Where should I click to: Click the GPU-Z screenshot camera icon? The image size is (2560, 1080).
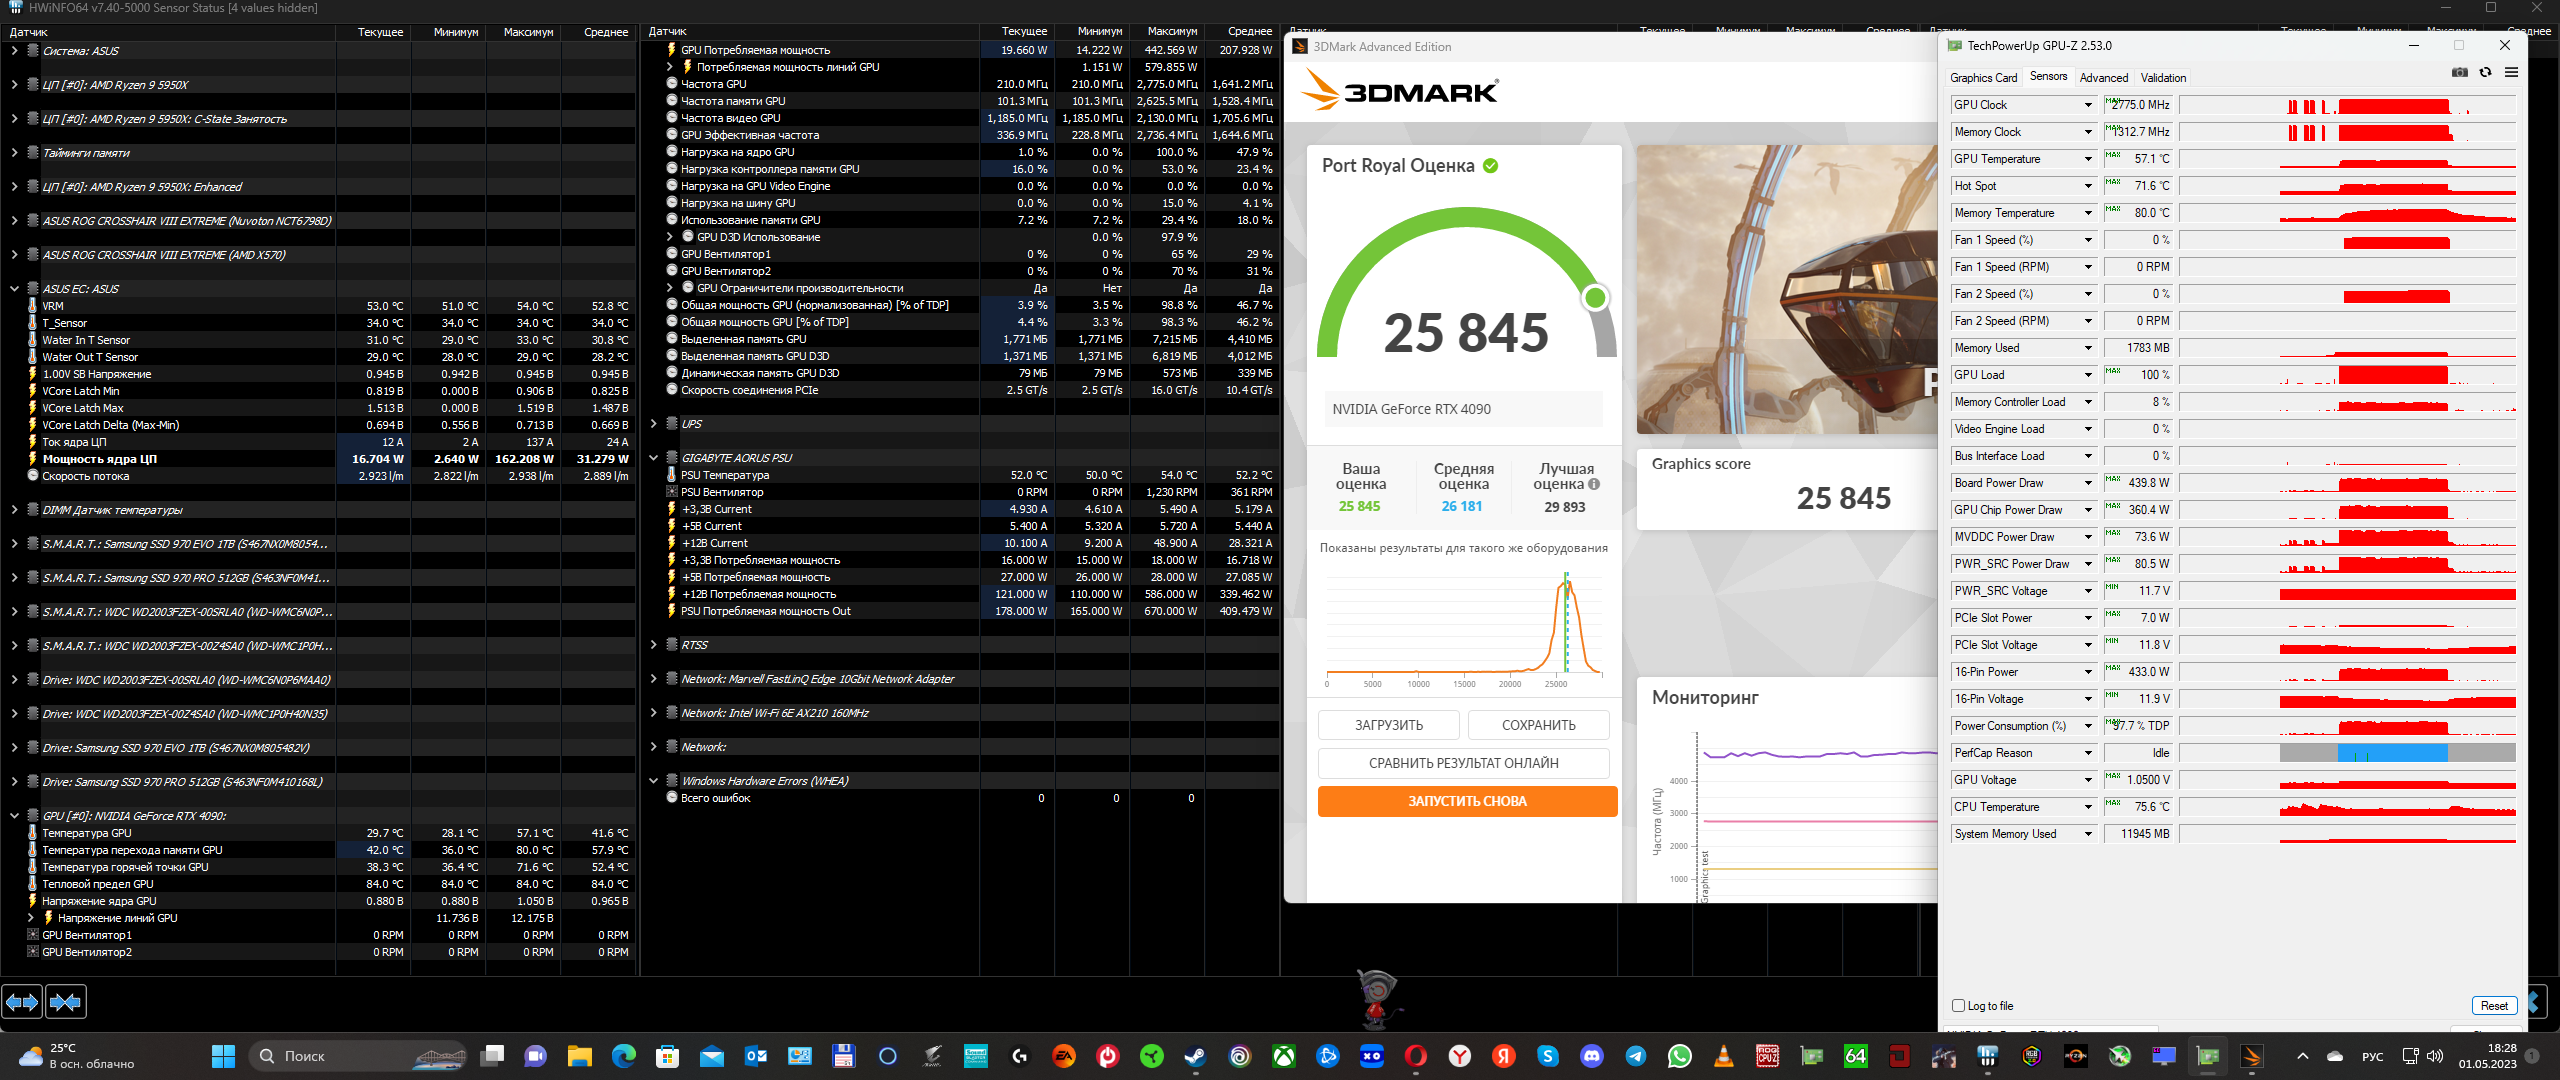tap(2460, 72)
